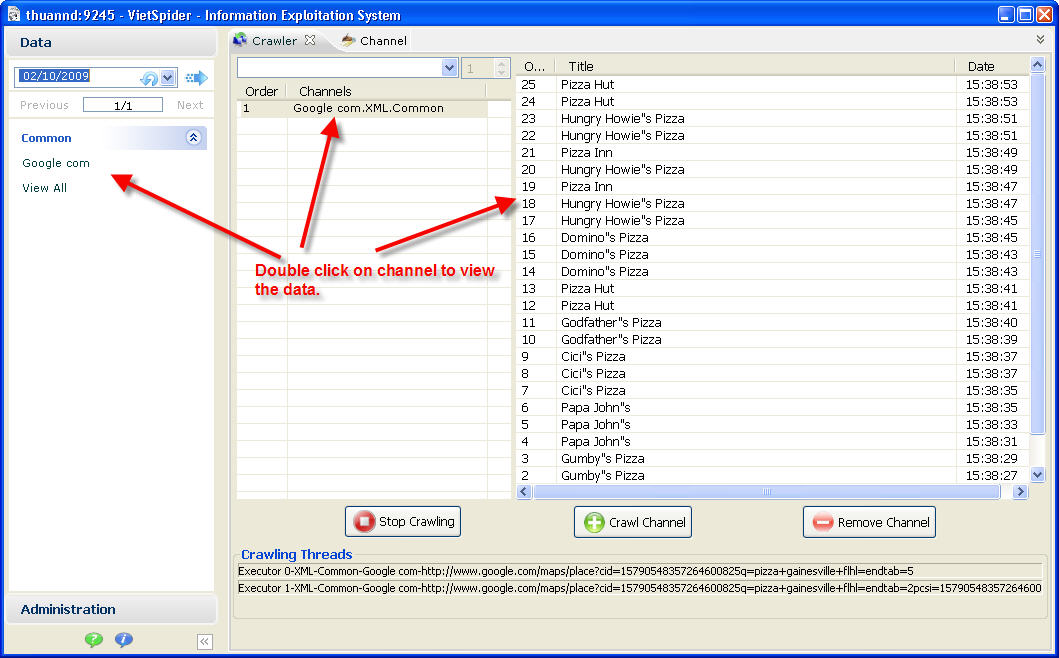Select order 2 Gumby"s Pizza title
Screen dimensions: 1059x658
[x=602, y=476]
